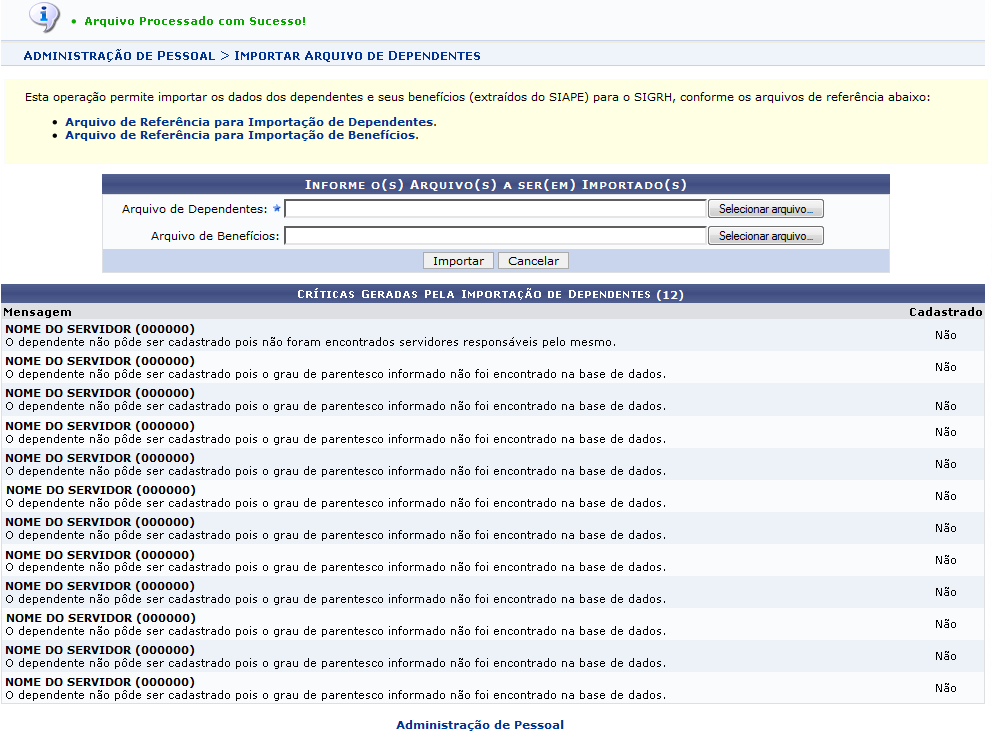This screenshot has width=992, height=738.
Task: Click the Cadastrado column header
Action: click(x=945, y=312)
